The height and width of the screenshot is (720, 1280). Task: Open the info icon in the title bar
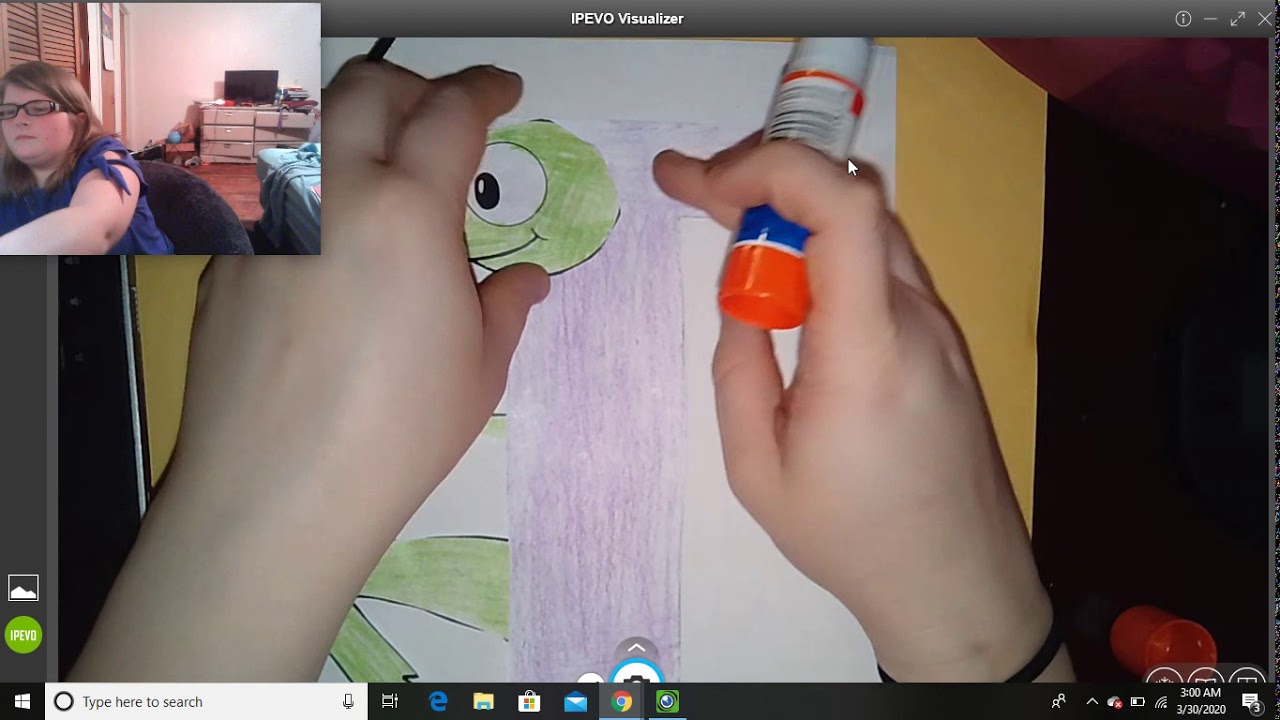pyautogui.click(x=1183, y=19)
